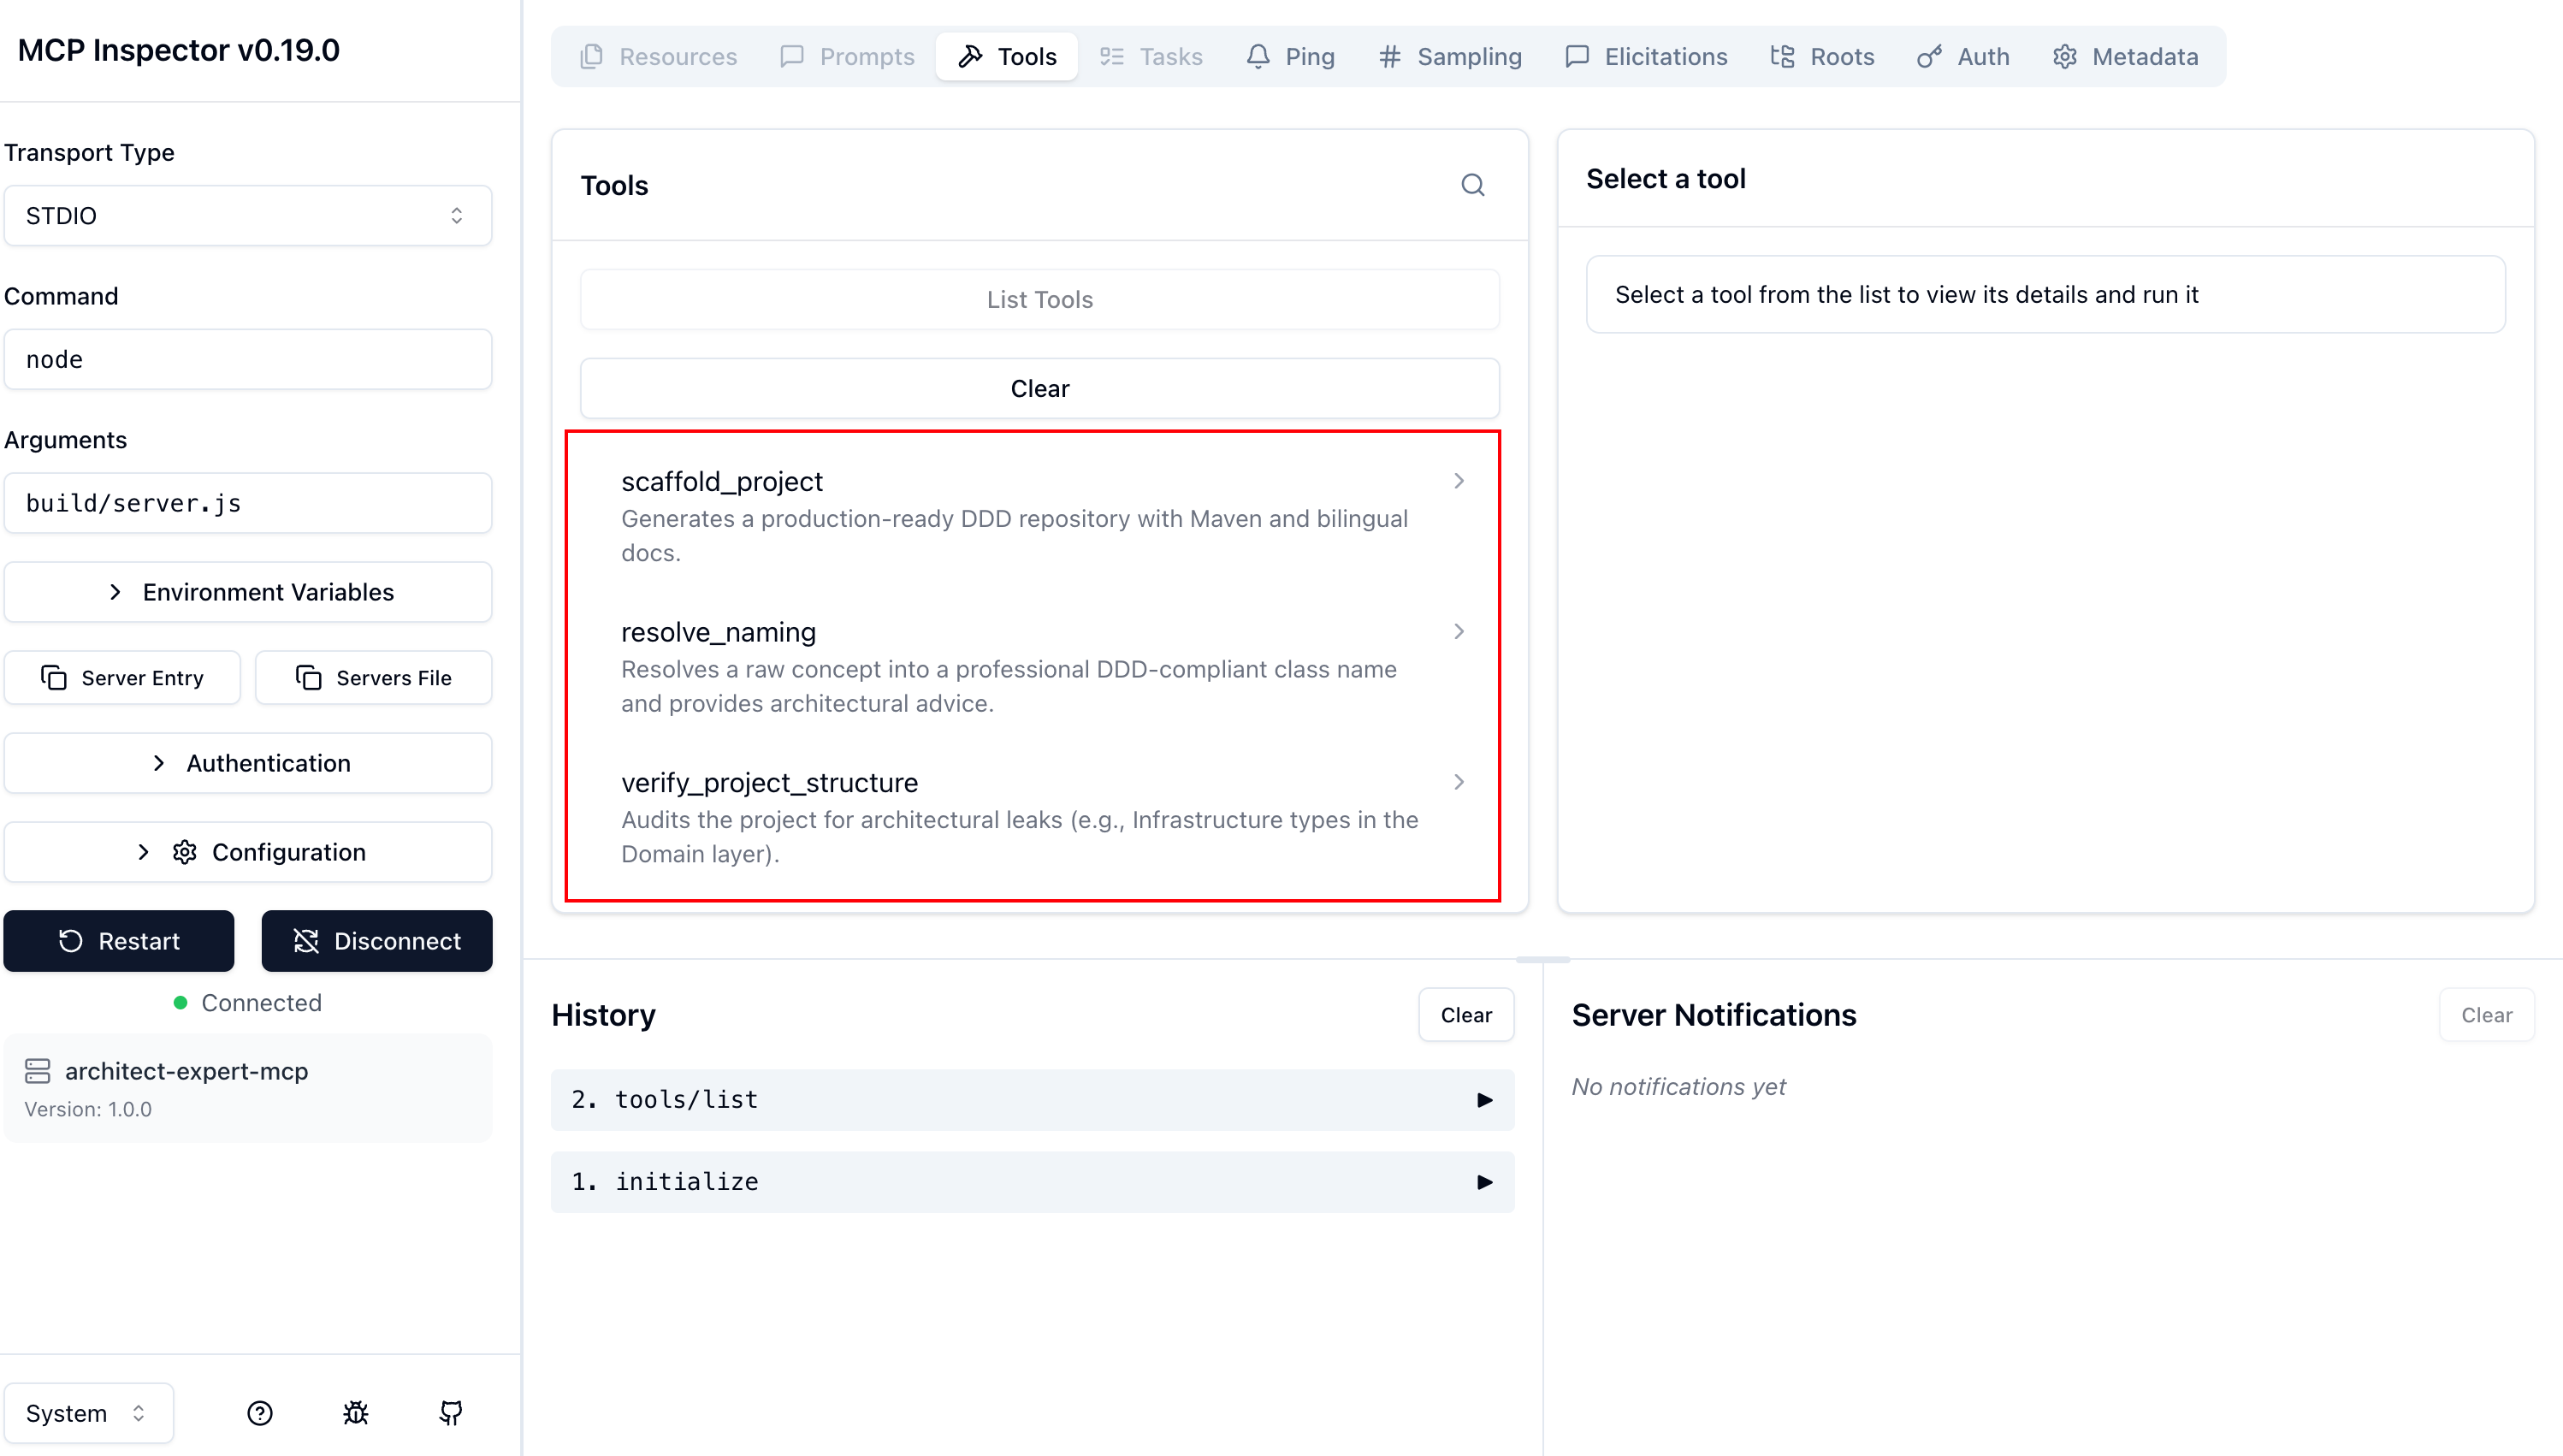Click the disconnect plug icon
The width and height of the screenshot is (2563, 1456).
[x=306, y=941]
